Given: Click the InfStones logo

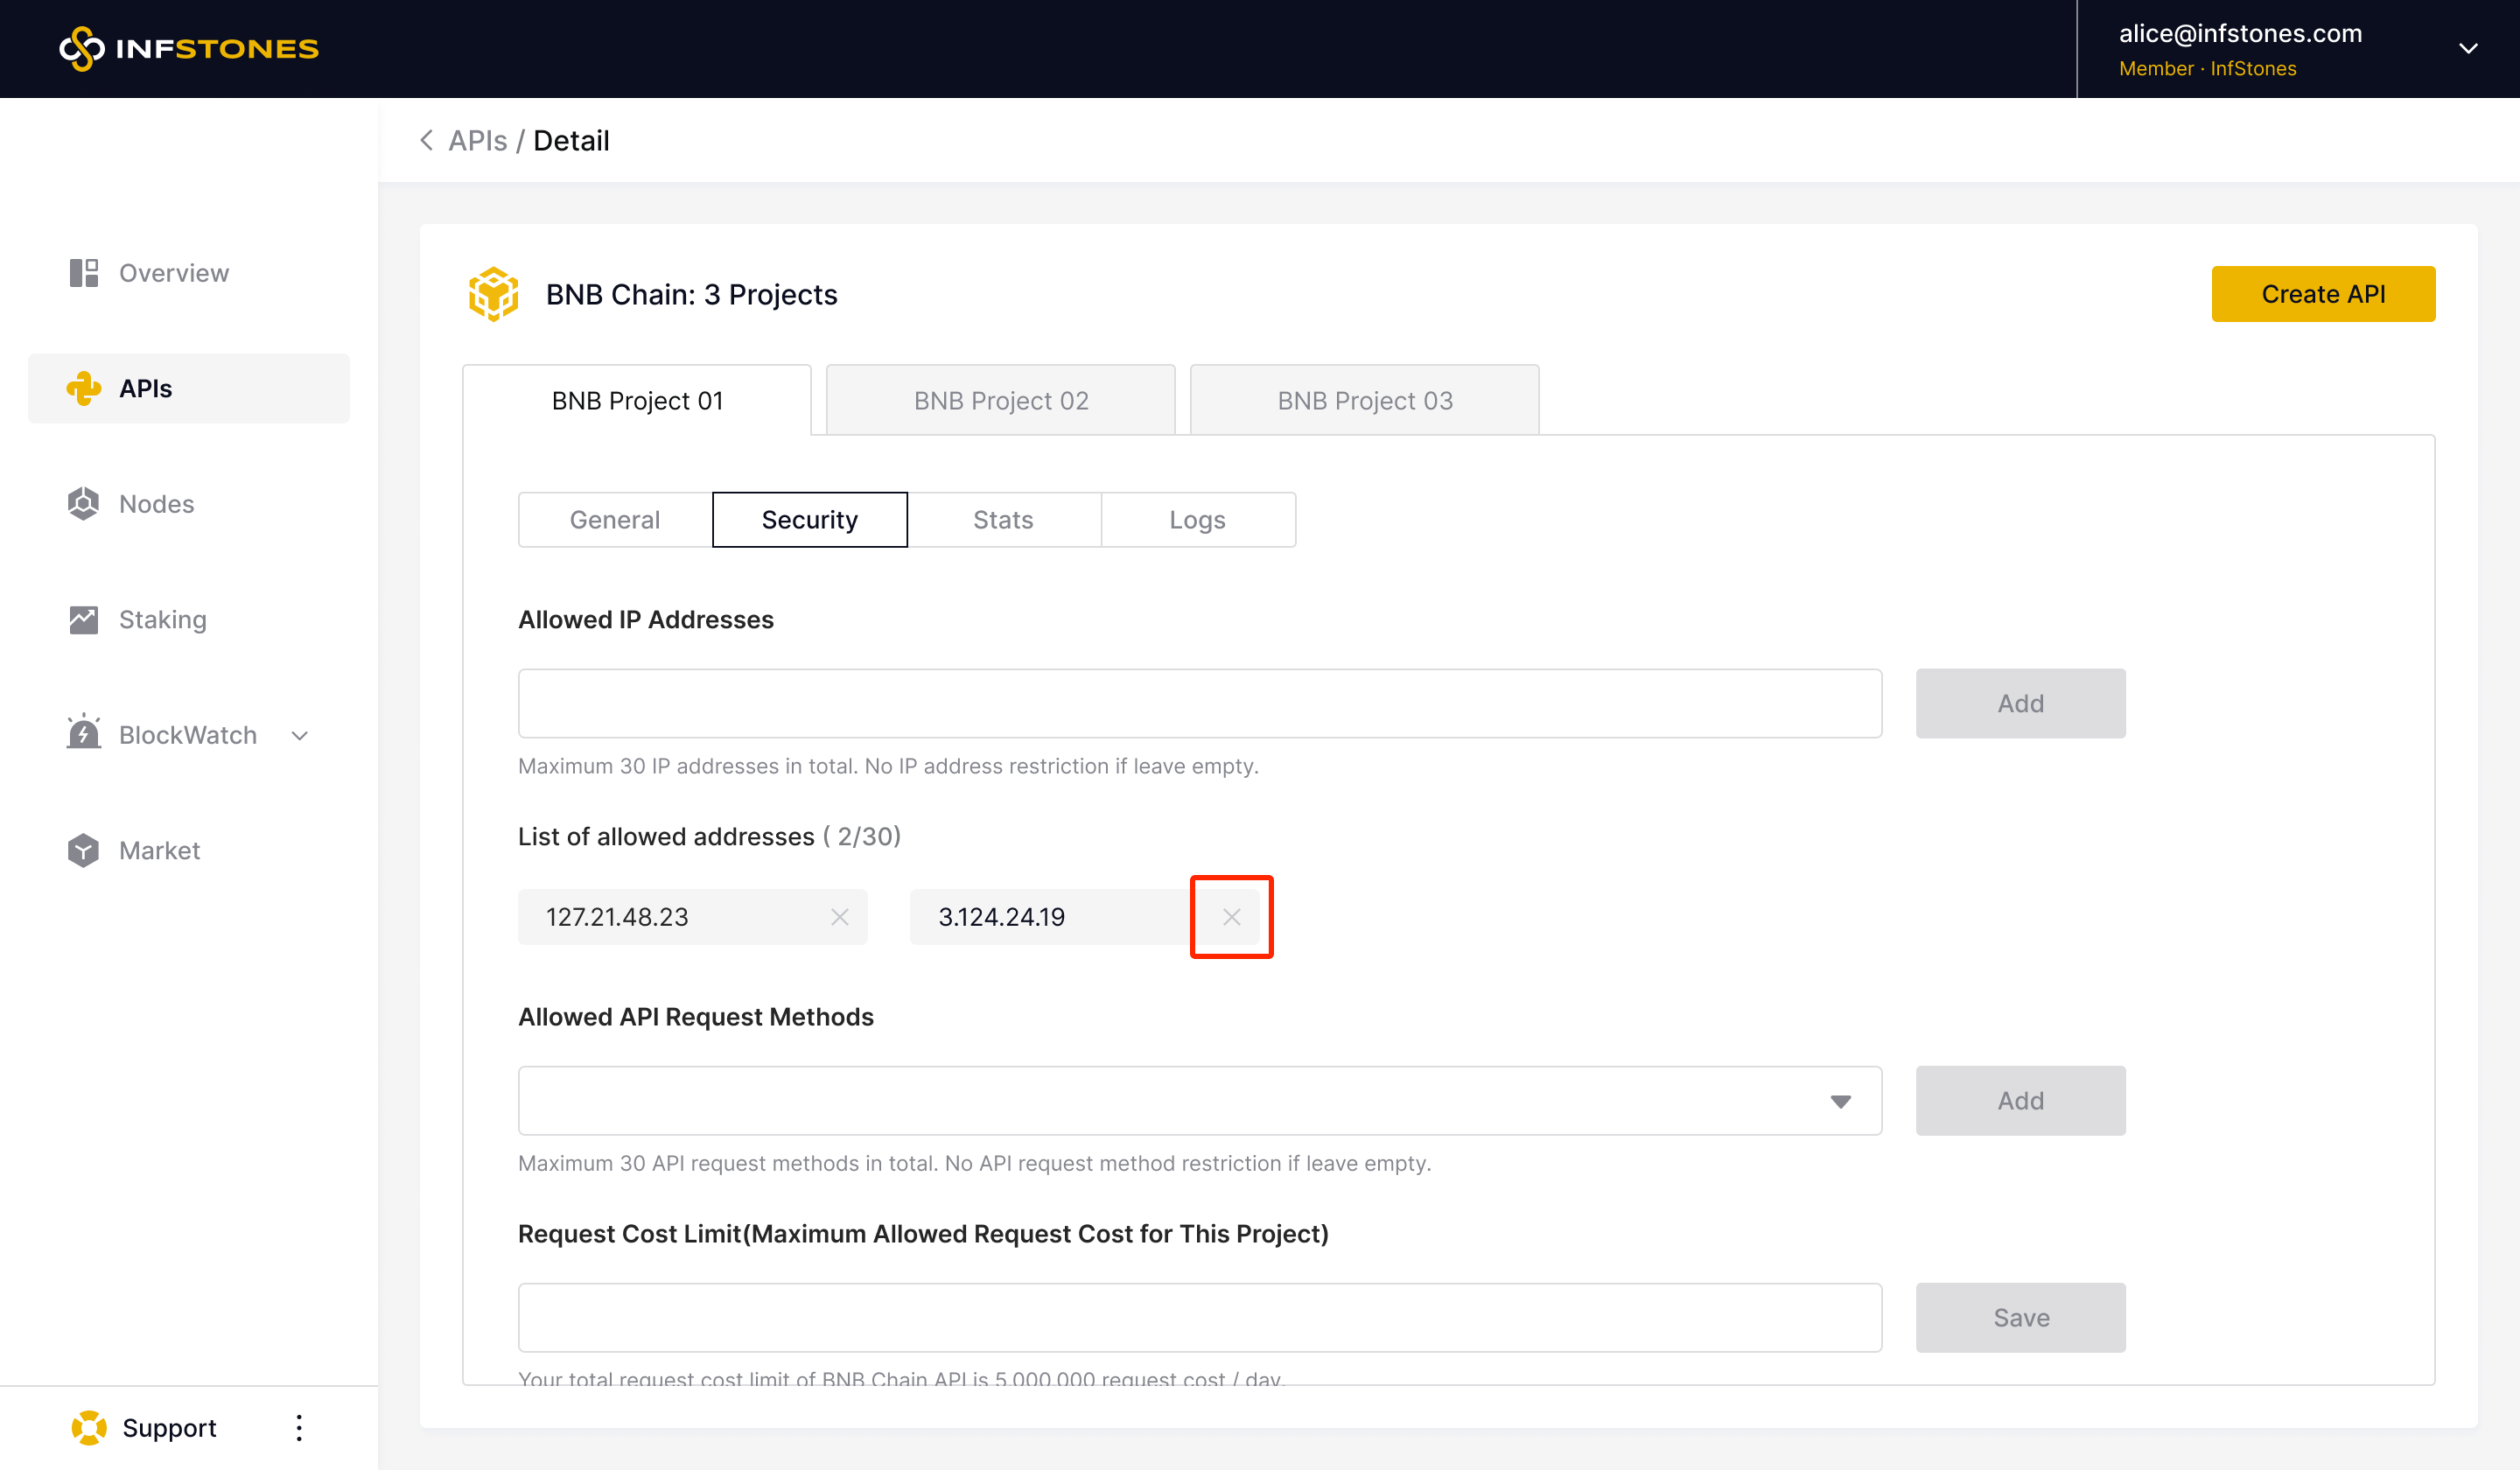Looking at the screenshot, I should click(189, 48).
